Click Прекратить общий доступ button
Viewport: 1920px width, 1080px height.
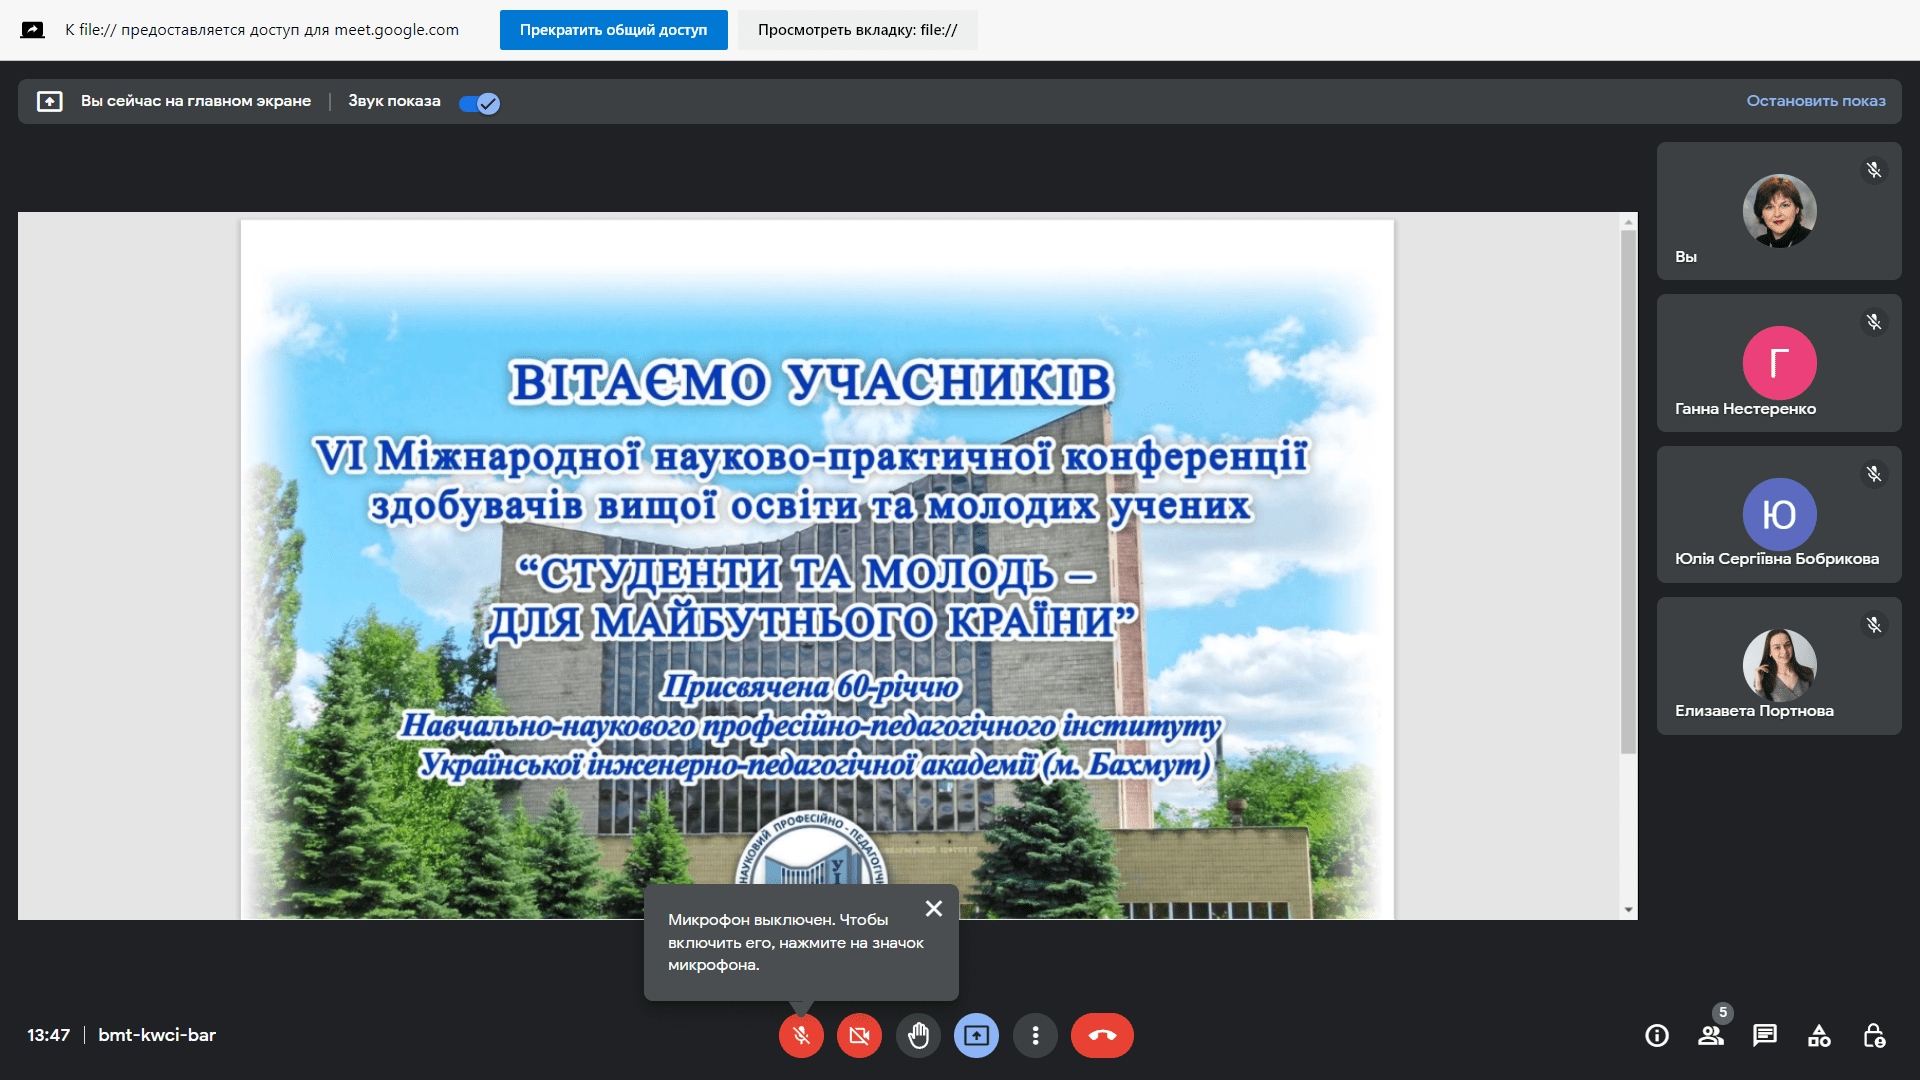pyautogui.click(x=614, y=30)
